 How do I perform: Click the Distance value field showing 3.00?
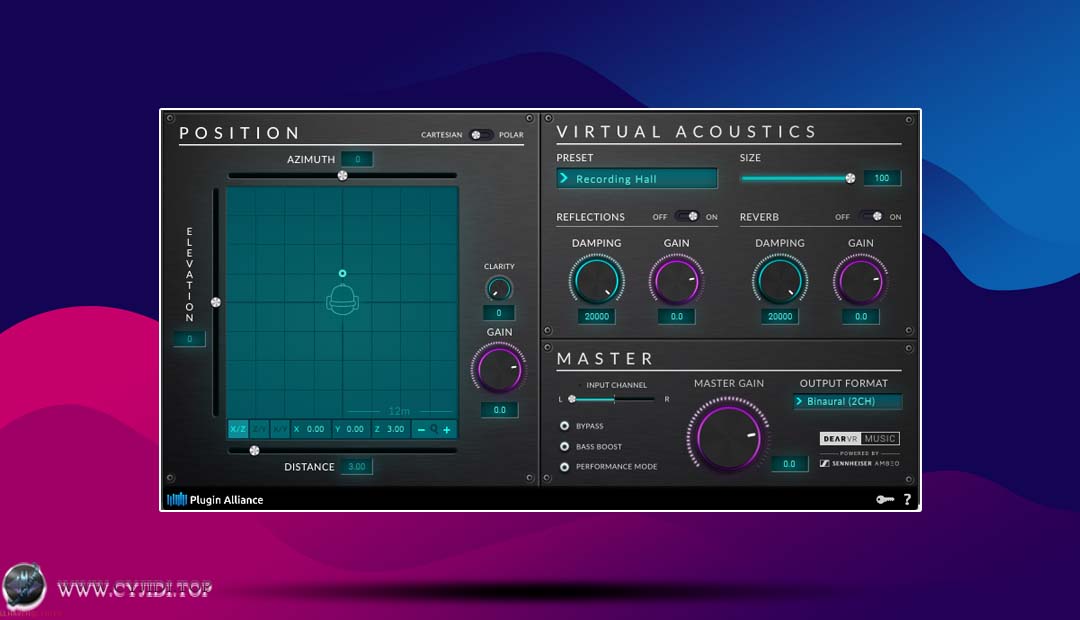(x=357, y=466)
